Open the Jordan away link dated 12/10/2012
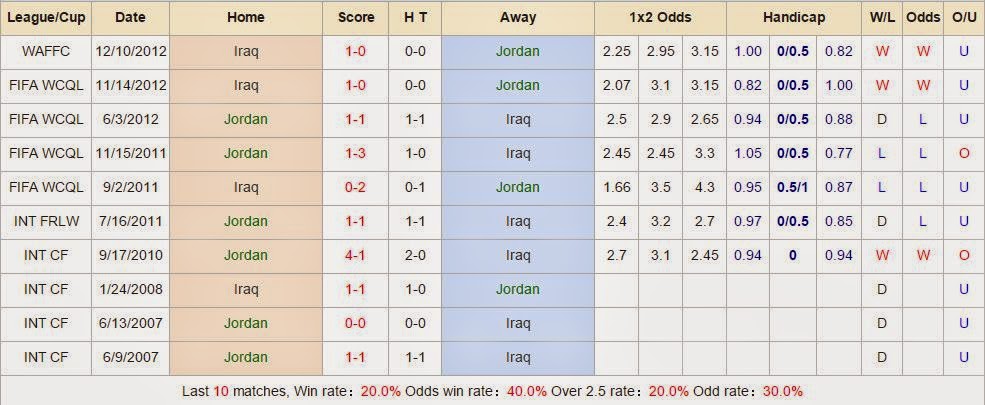This screenshot has height=405, width=985. coord(518,51)
